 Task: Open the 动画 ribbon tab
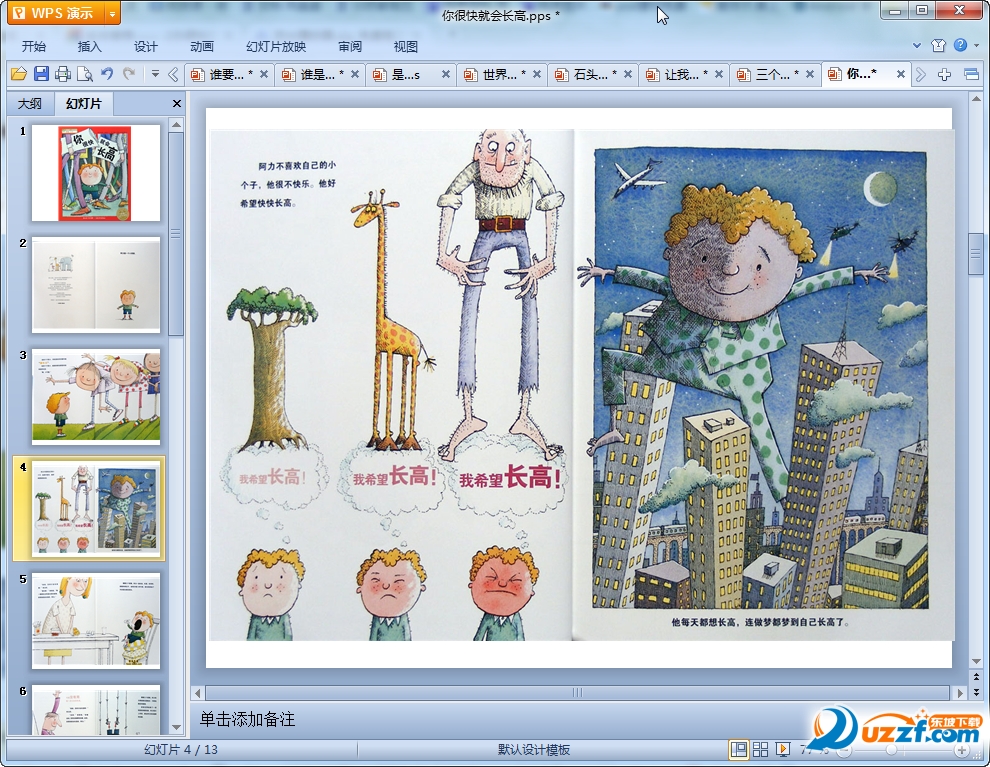[x=201, y=46]
